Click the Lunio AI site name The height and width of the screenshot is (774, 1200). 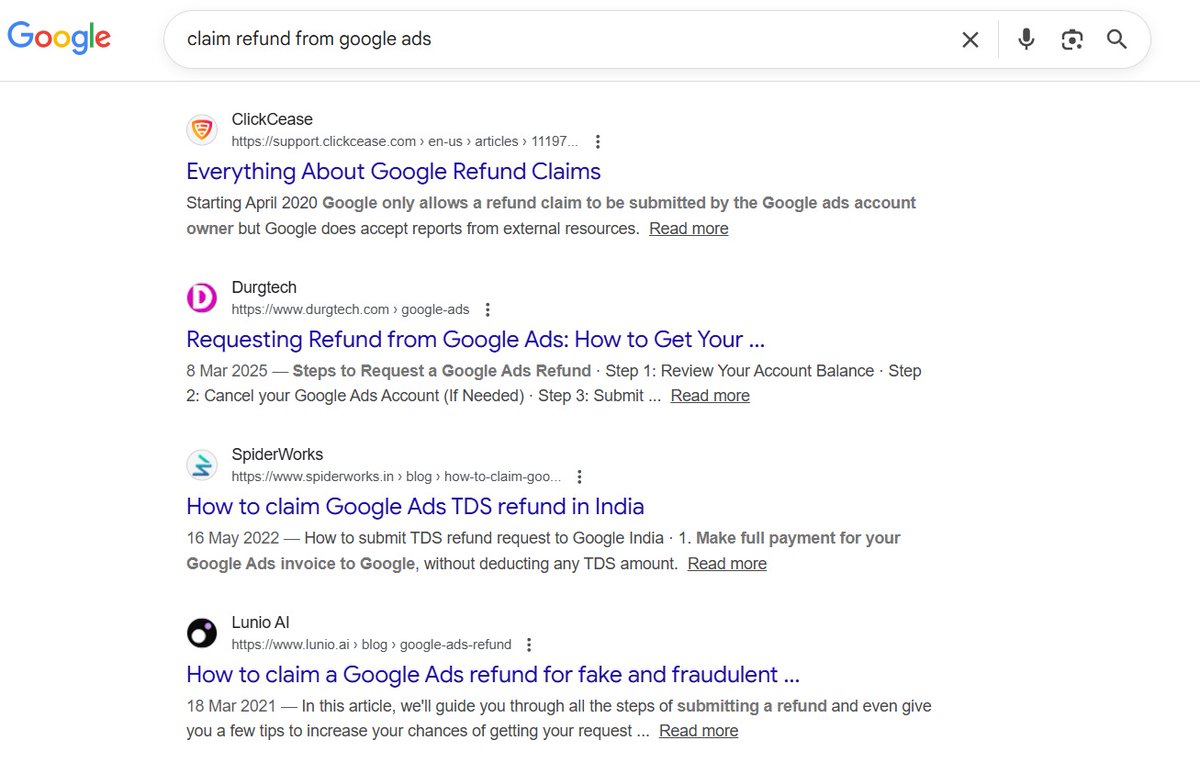[x=261, y=623]
